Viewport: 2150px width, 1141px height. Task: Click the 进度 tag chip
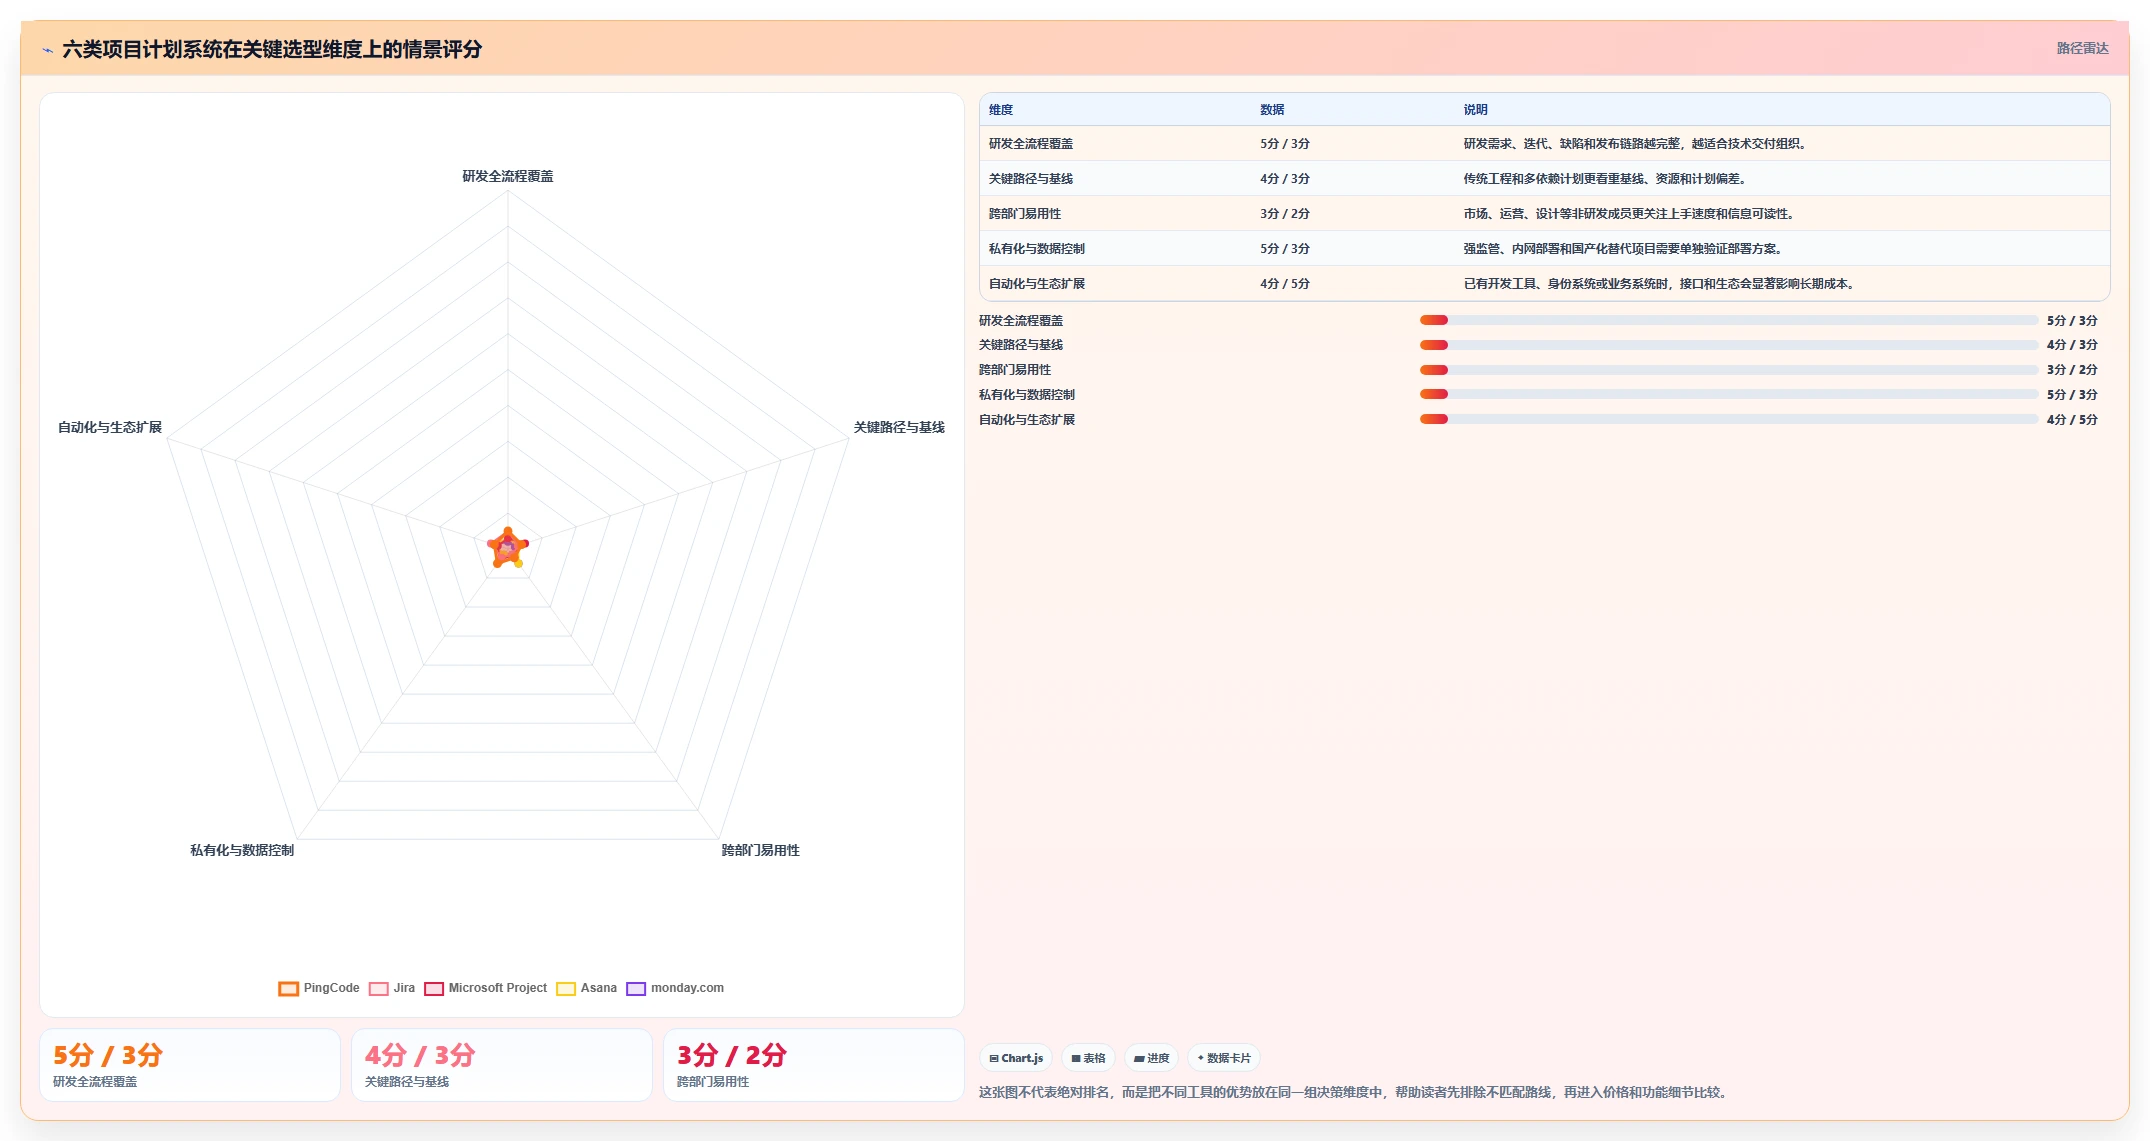pyautogui.click(x=1151, y=1058)
